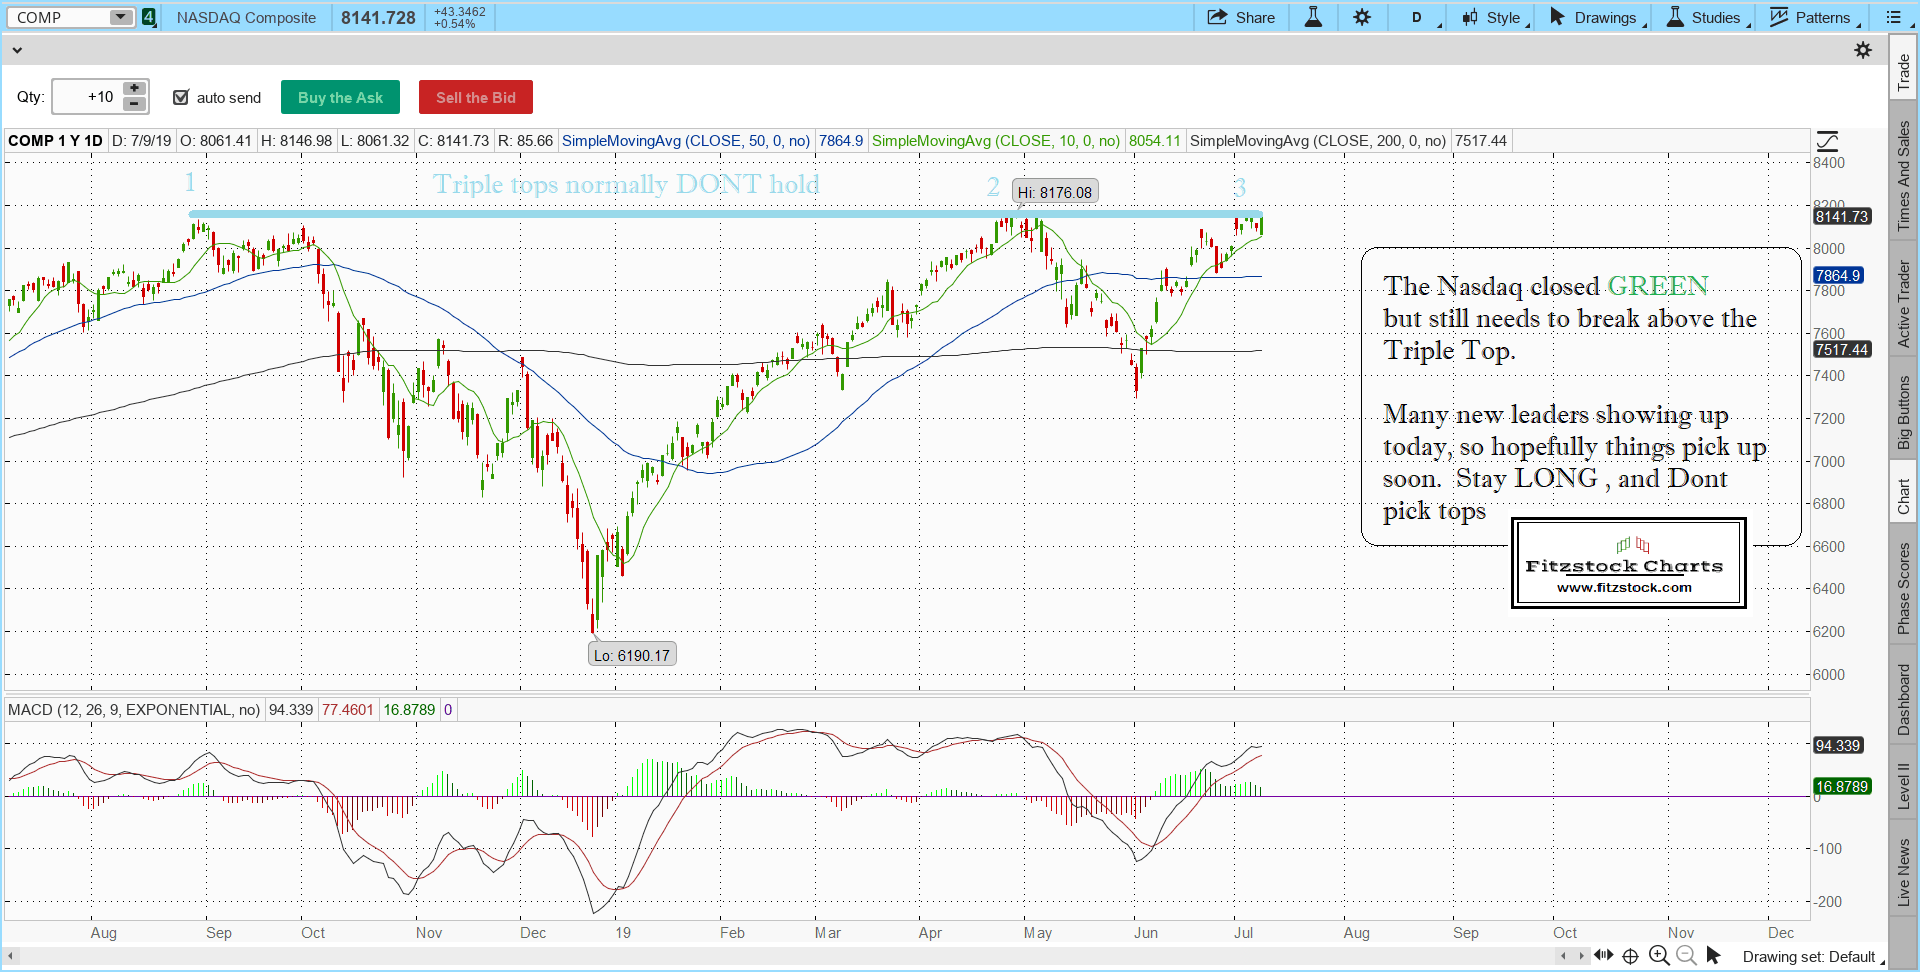Click the horizontal expansion arrows icon
This screenshot has width=1920, height=972.
[1603, 955]
